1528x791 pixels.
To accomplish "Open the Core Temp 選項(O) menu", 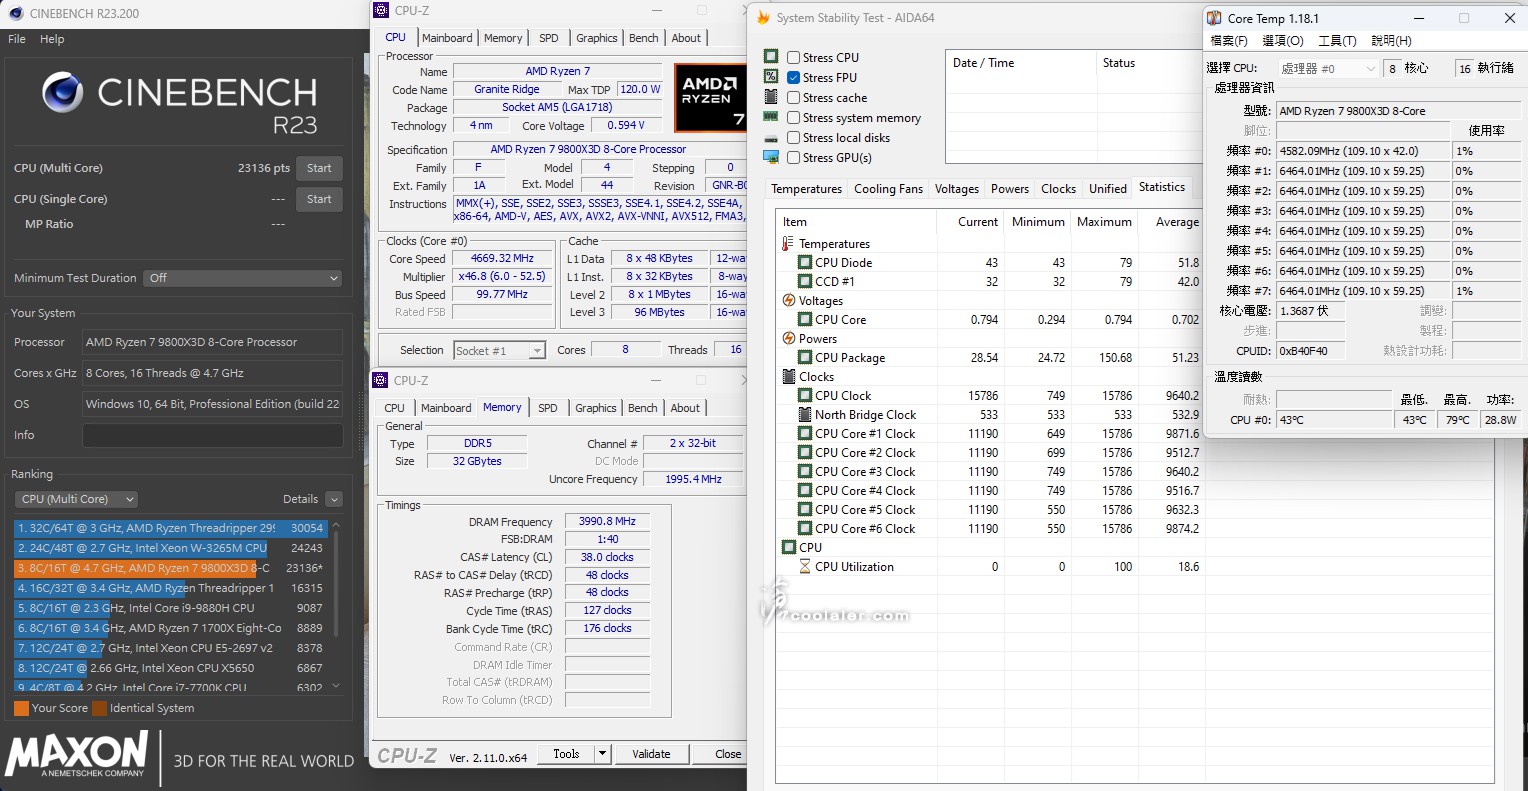I will pos(1283,41).
